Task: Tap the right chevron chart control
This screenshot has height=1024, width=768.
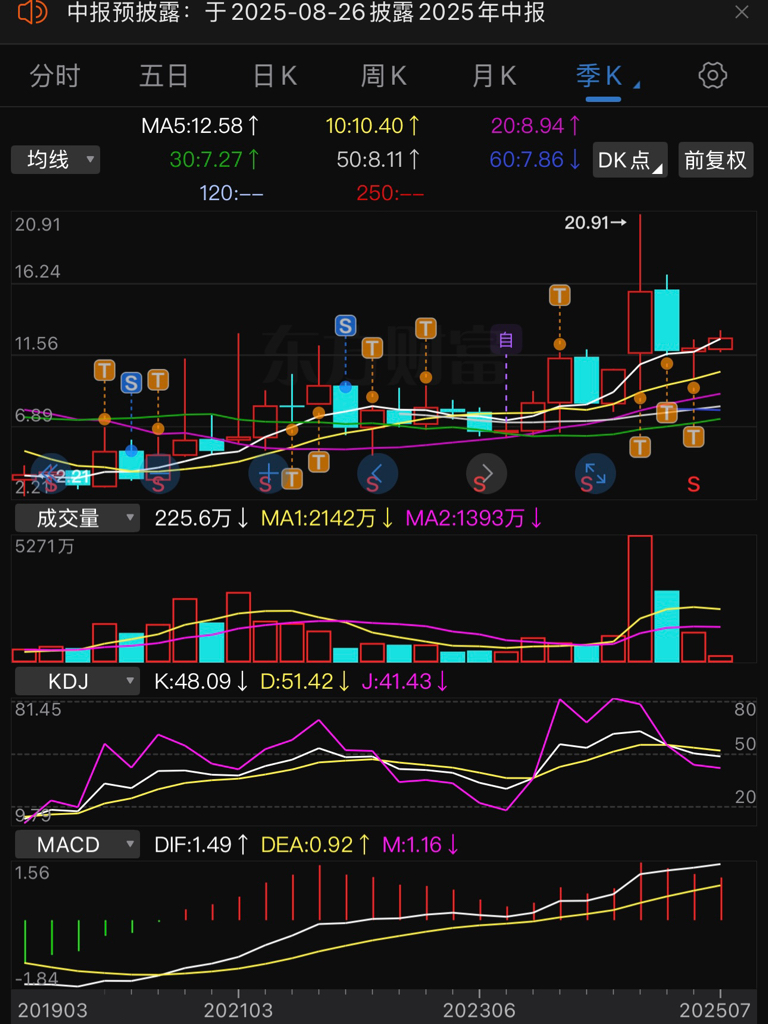Action: click(x=487, y=473)
